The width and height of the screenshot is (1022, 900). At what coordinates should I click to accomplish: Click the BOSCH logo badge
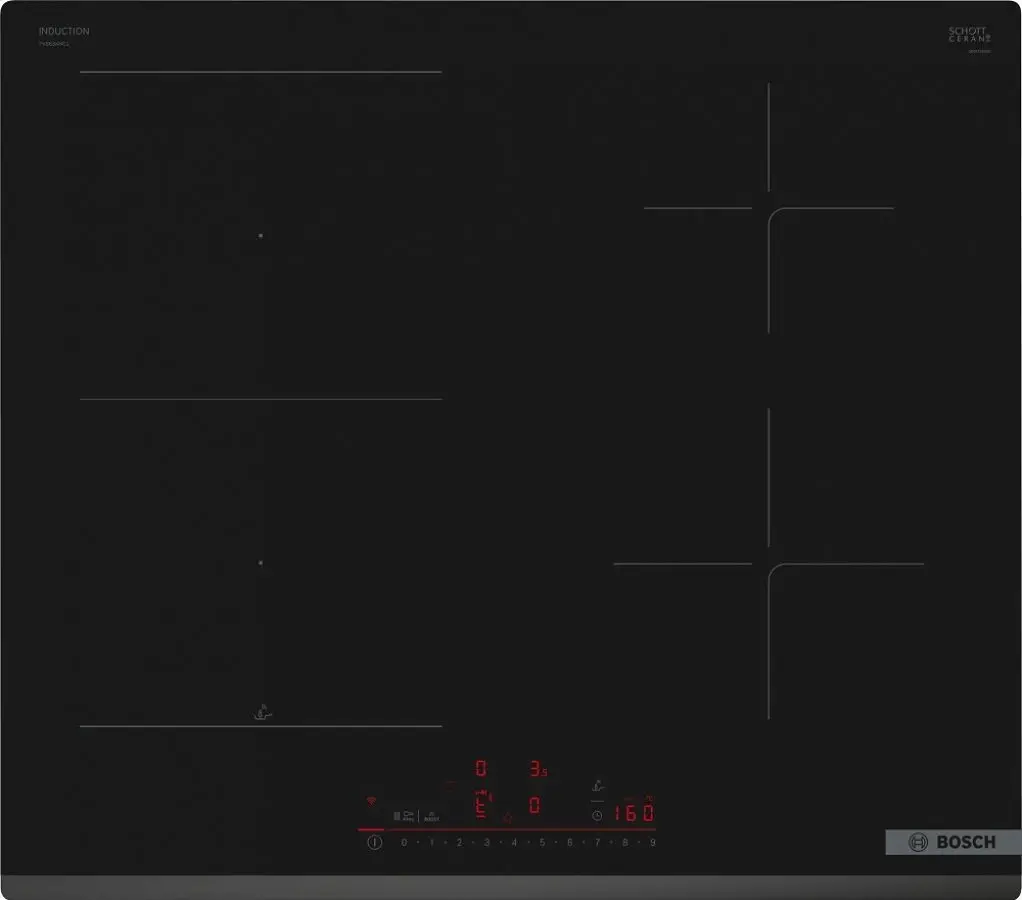(x=953, y=842)
